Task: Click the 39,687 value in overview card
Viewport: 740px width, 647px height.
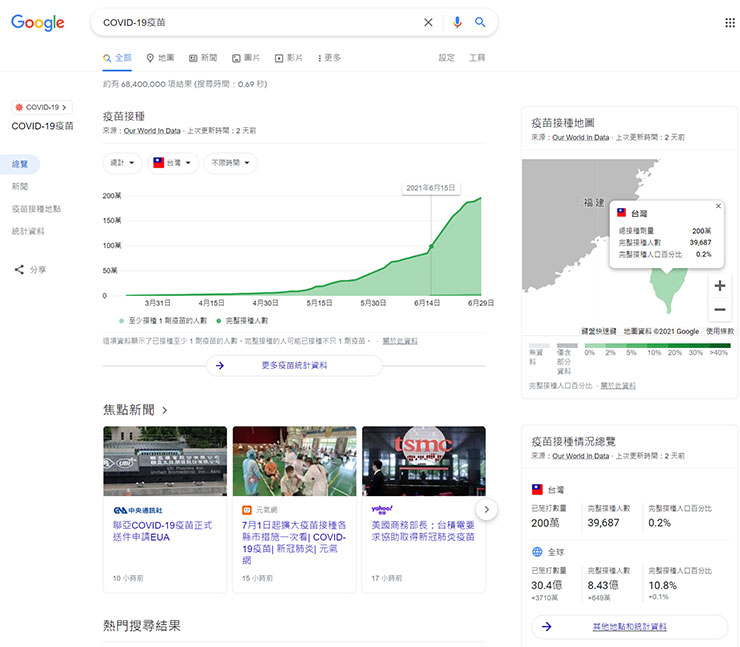Action: [x=603, y=523]
